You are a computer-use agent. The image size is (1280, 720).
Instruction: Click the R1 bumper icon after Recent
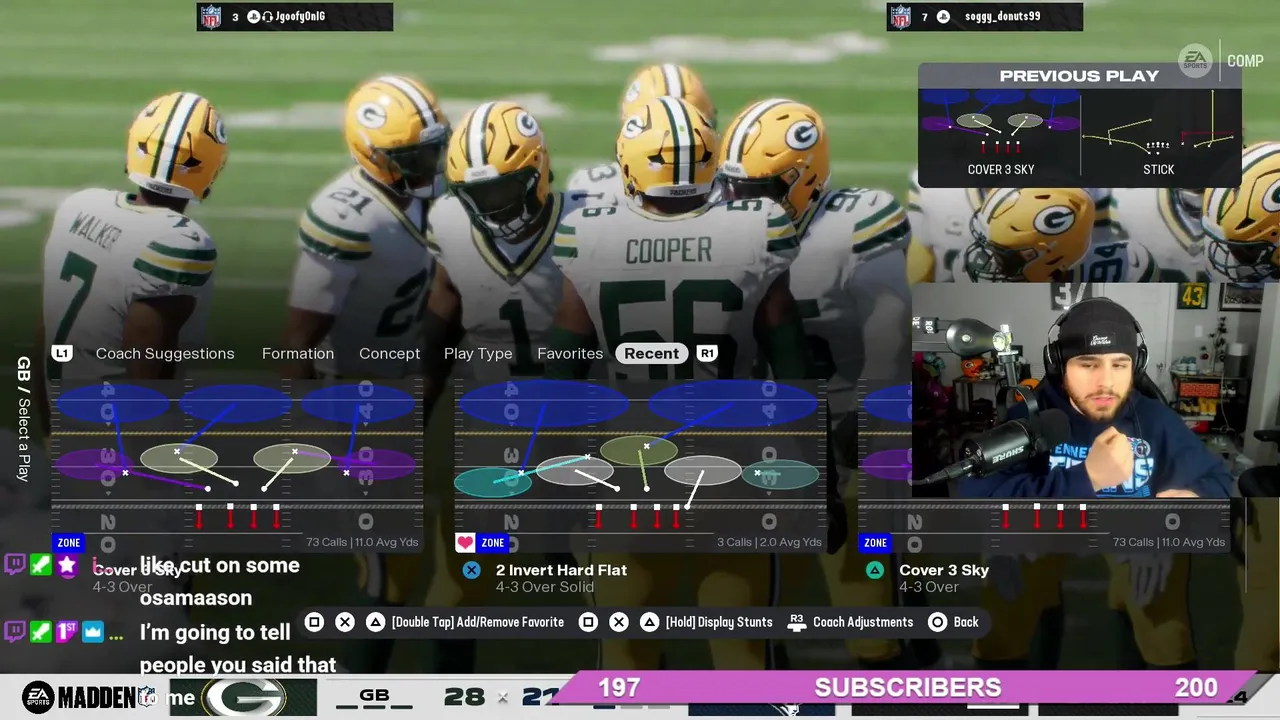(707, 353)
